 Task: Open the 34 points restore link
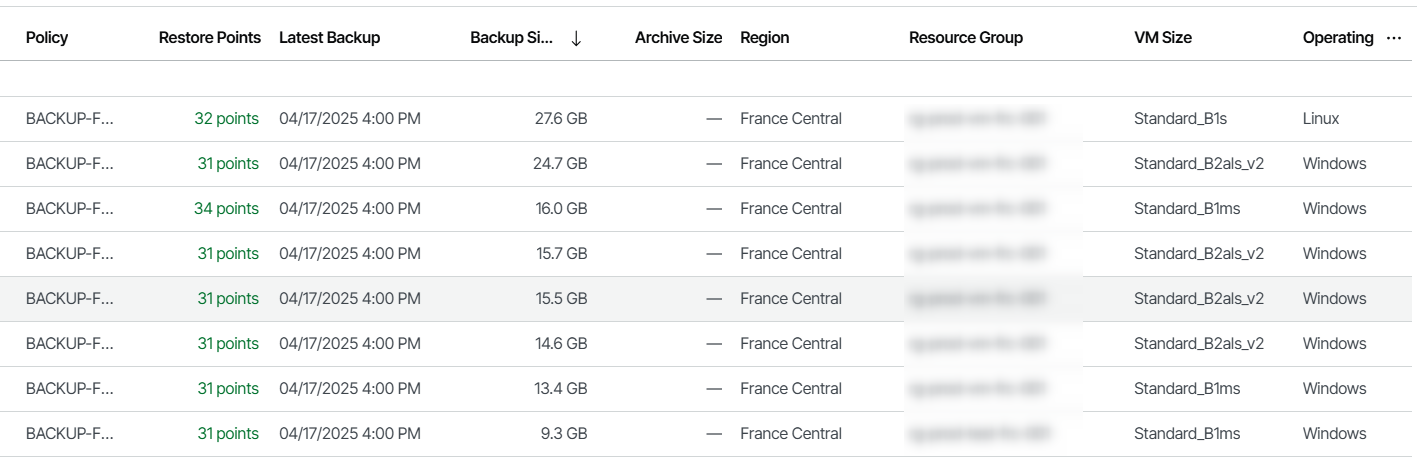pyautogui.click(x=226, y=209)
